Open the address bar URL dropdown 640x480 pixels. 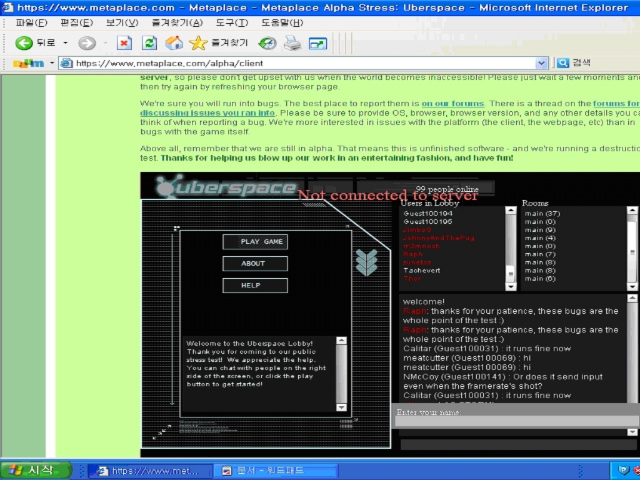(541, 63)
